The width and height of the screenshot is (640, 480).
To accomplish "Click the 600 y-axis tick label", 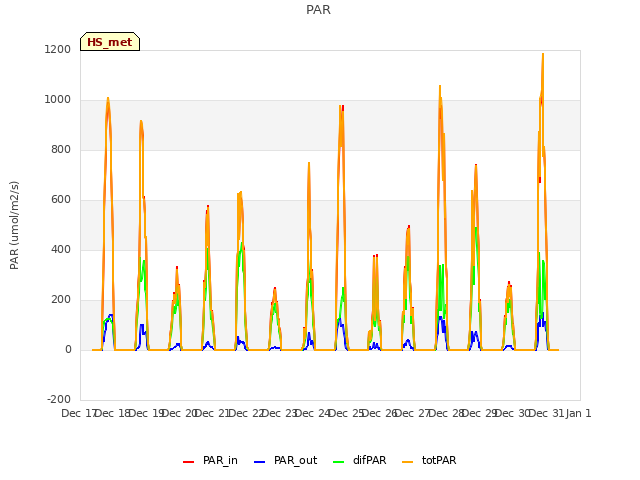I will tap(61, 200).
